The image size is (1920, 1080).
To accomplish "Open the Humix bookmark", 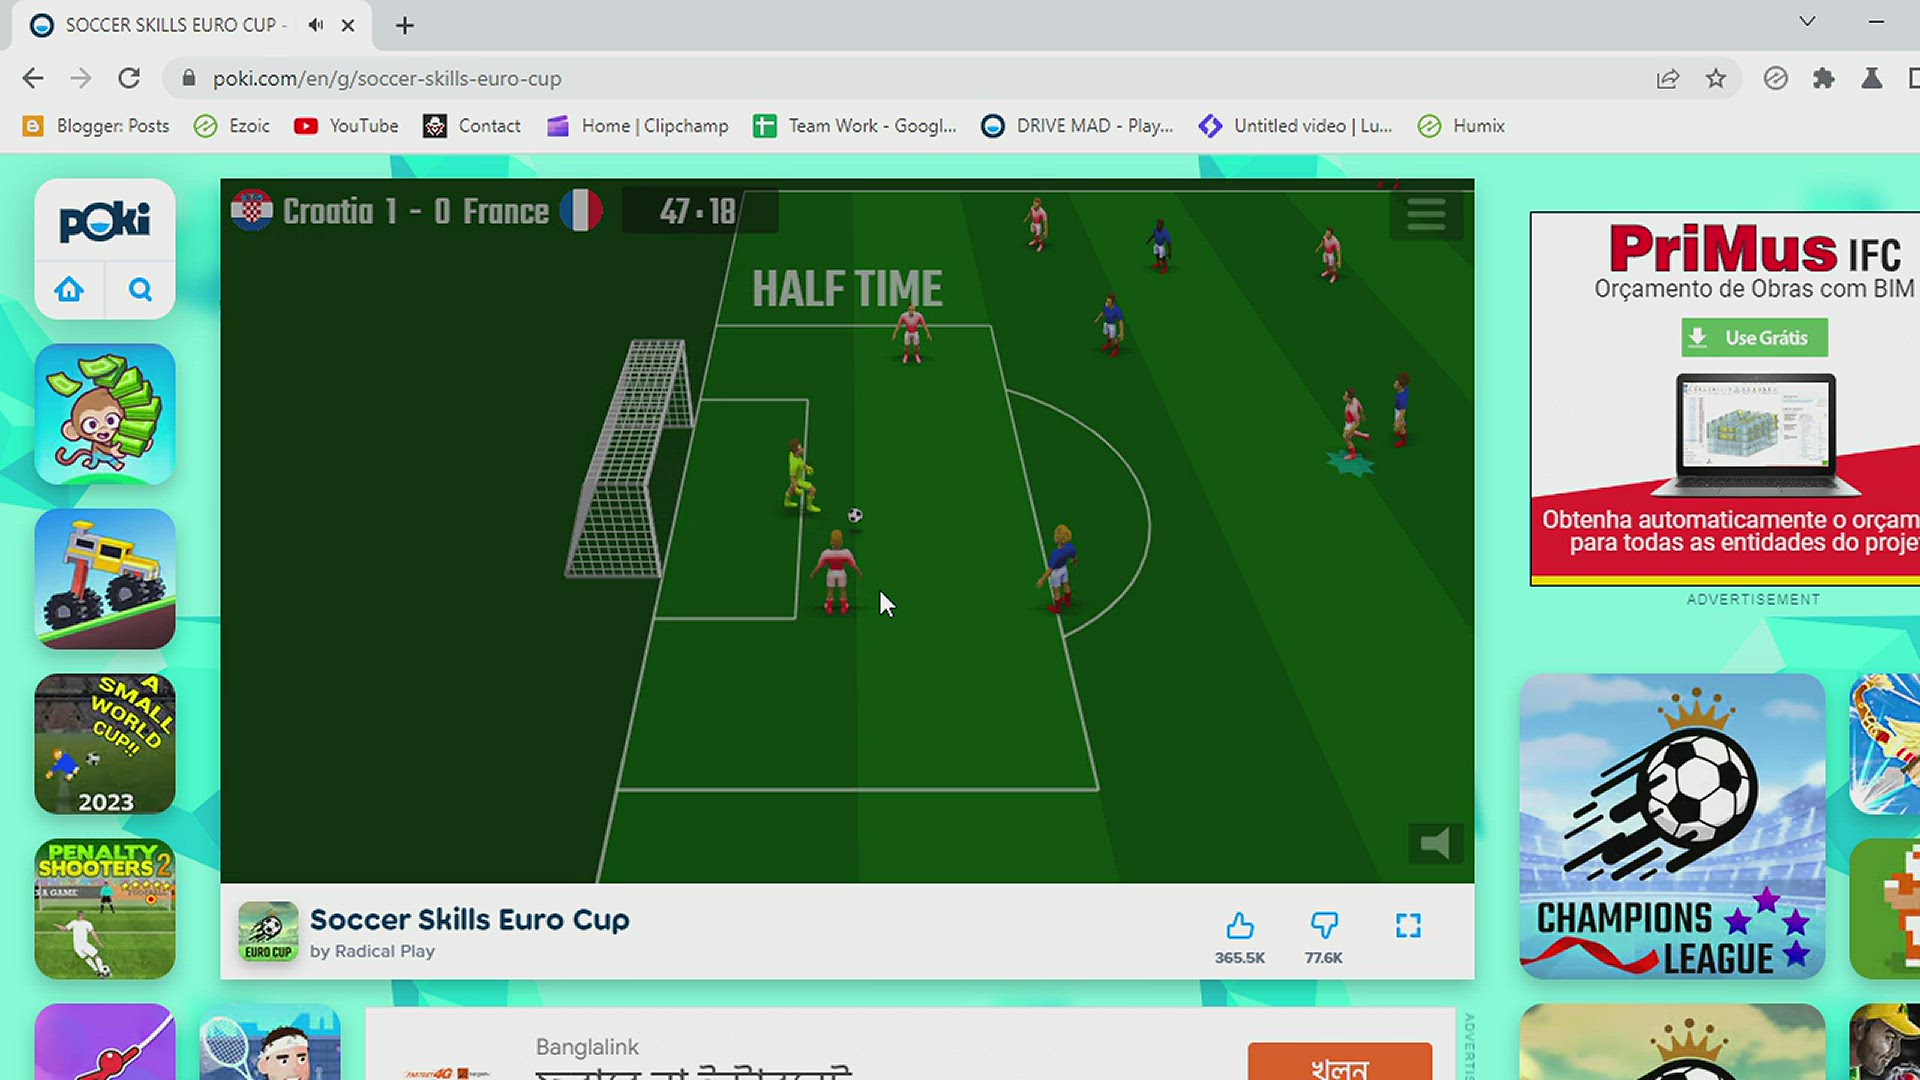I will (x=1461, y=126).
